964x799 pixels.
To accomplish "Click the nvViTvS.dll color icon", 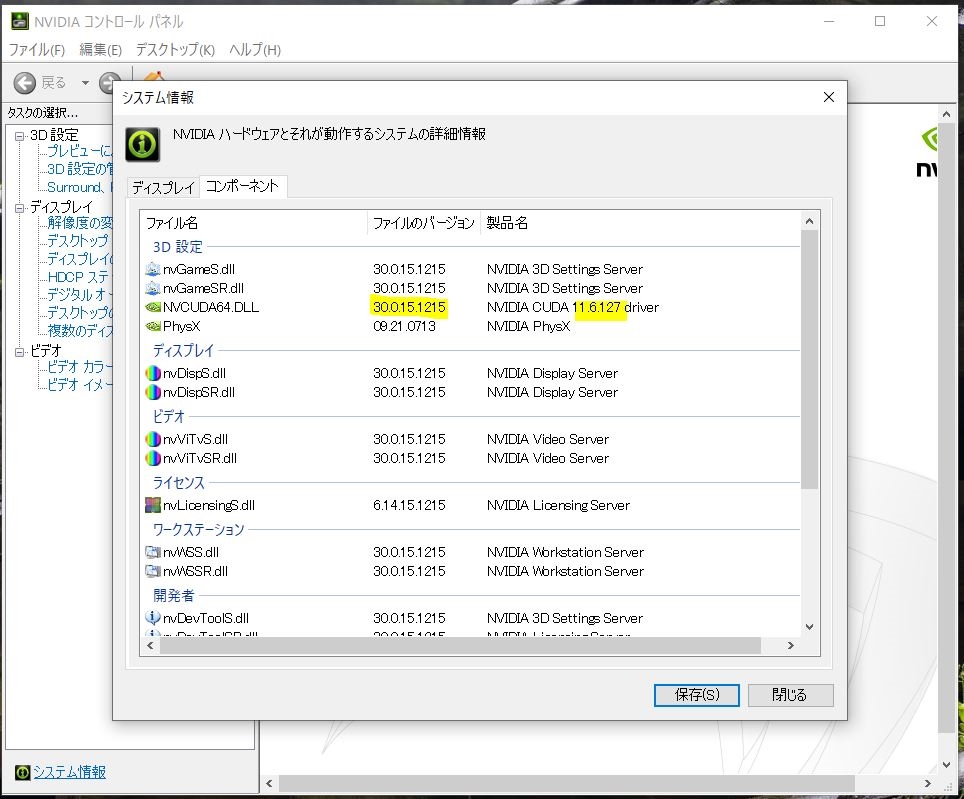I will (x=152, y=439).
